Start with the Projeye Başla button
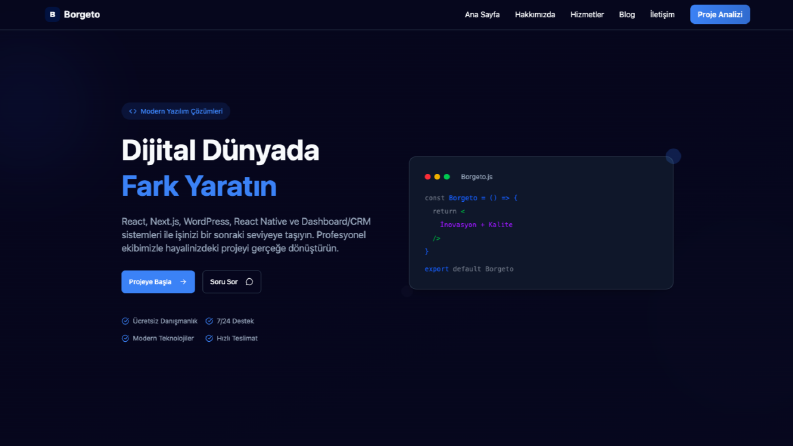 pyautogui.click(x=158, y=282)
